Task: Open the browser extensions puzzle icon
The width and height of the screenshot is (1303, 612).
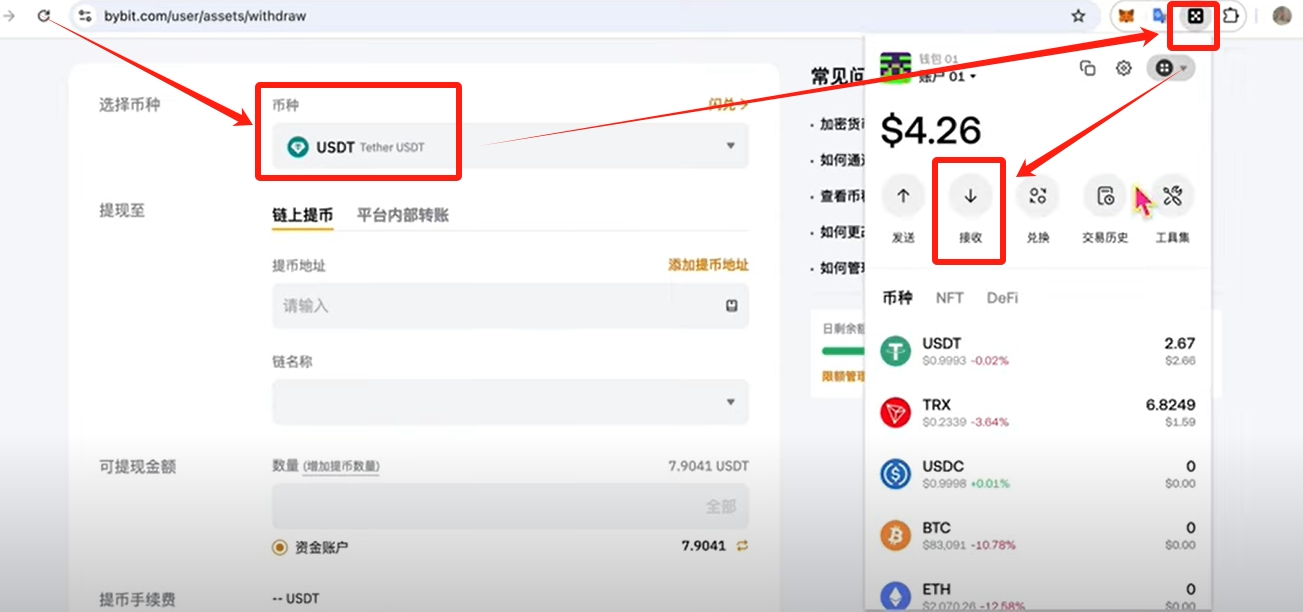Action: click(1231, 16)
